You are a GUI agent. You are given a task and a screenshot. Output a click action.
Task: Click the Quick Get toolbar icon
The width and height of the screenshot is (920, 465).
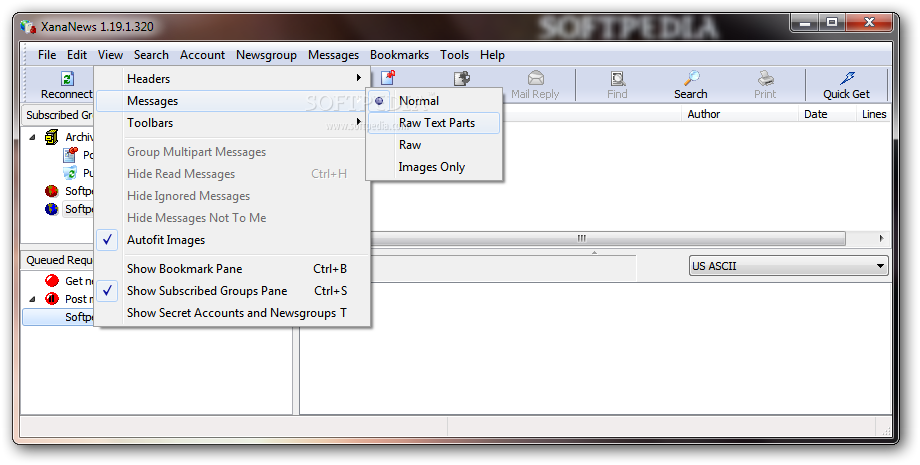pyautogui.click(x=847, y=79)
